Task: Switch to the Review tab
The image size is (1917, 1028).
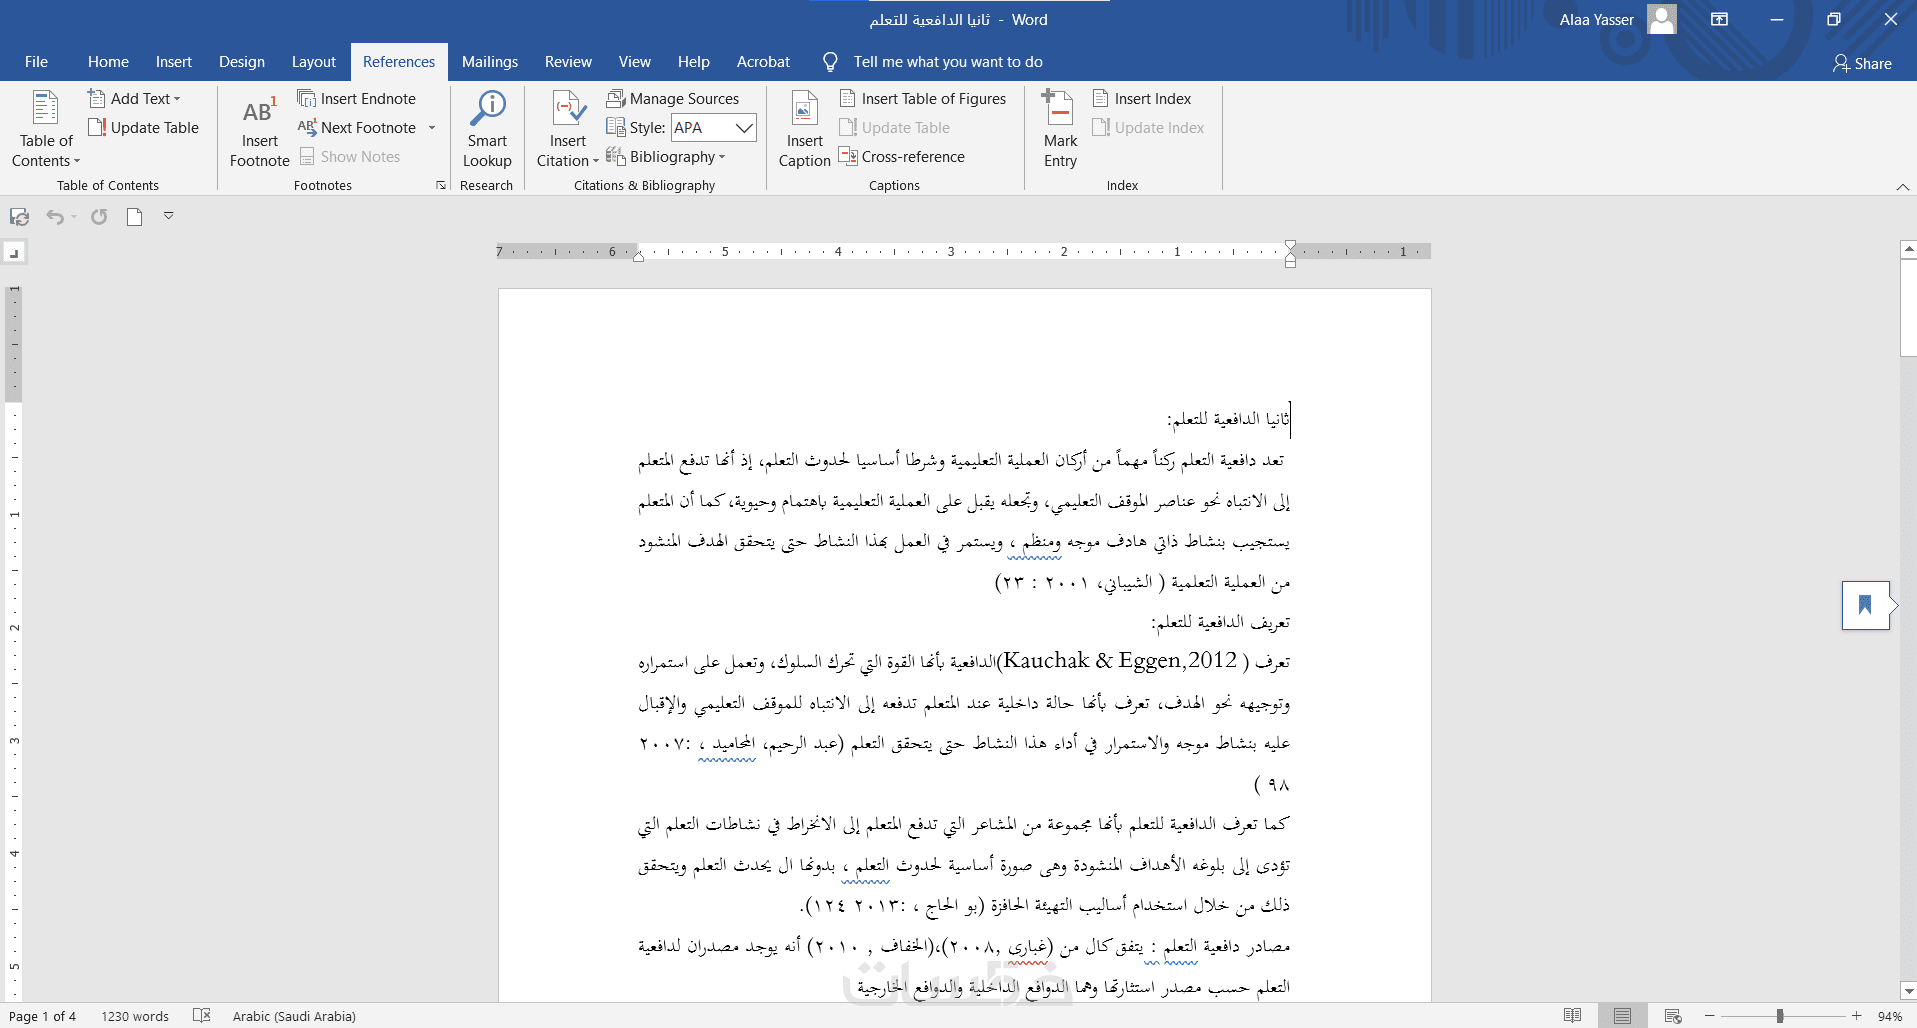Action: [x=568, y=62]
